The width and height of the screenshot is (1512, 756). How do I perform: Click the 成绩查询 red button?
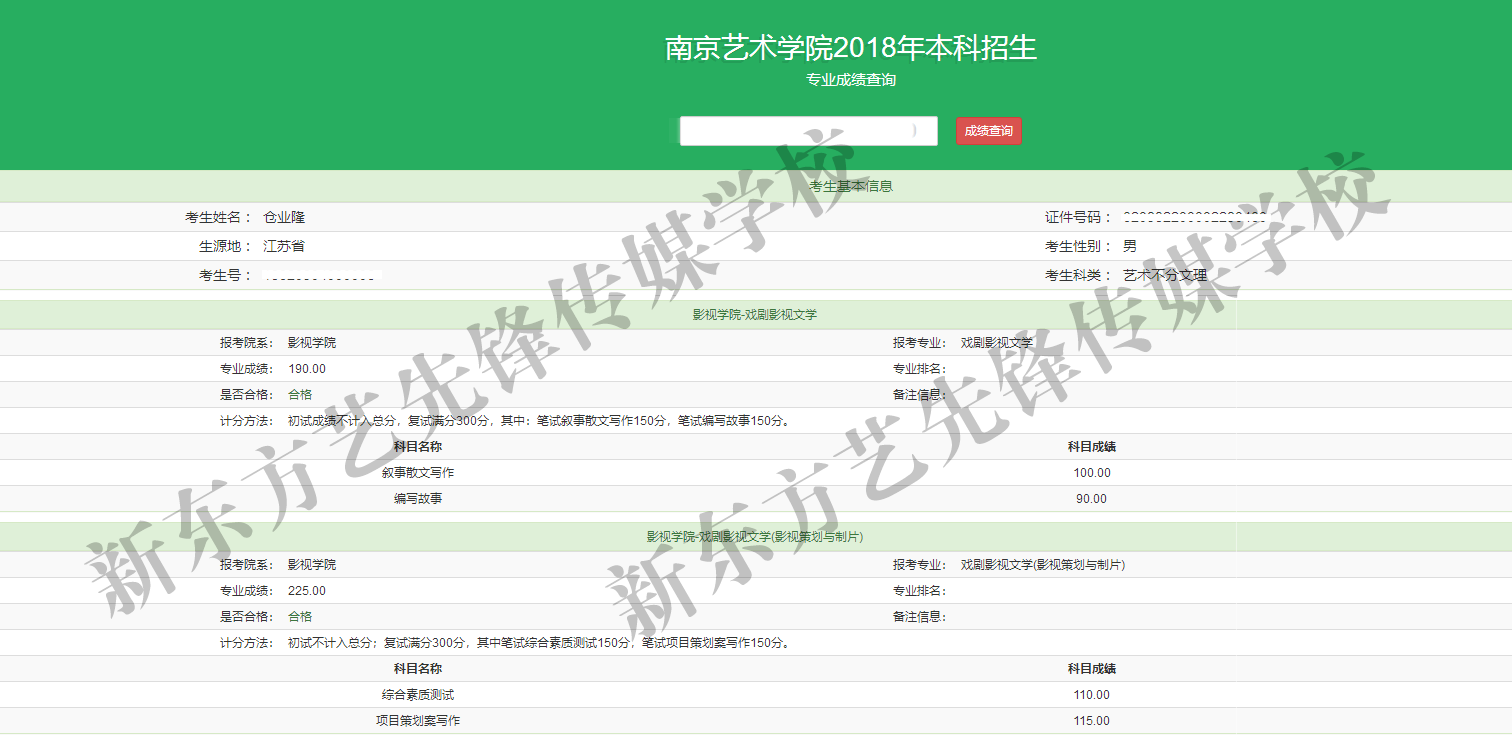click(x=988, y=131)
